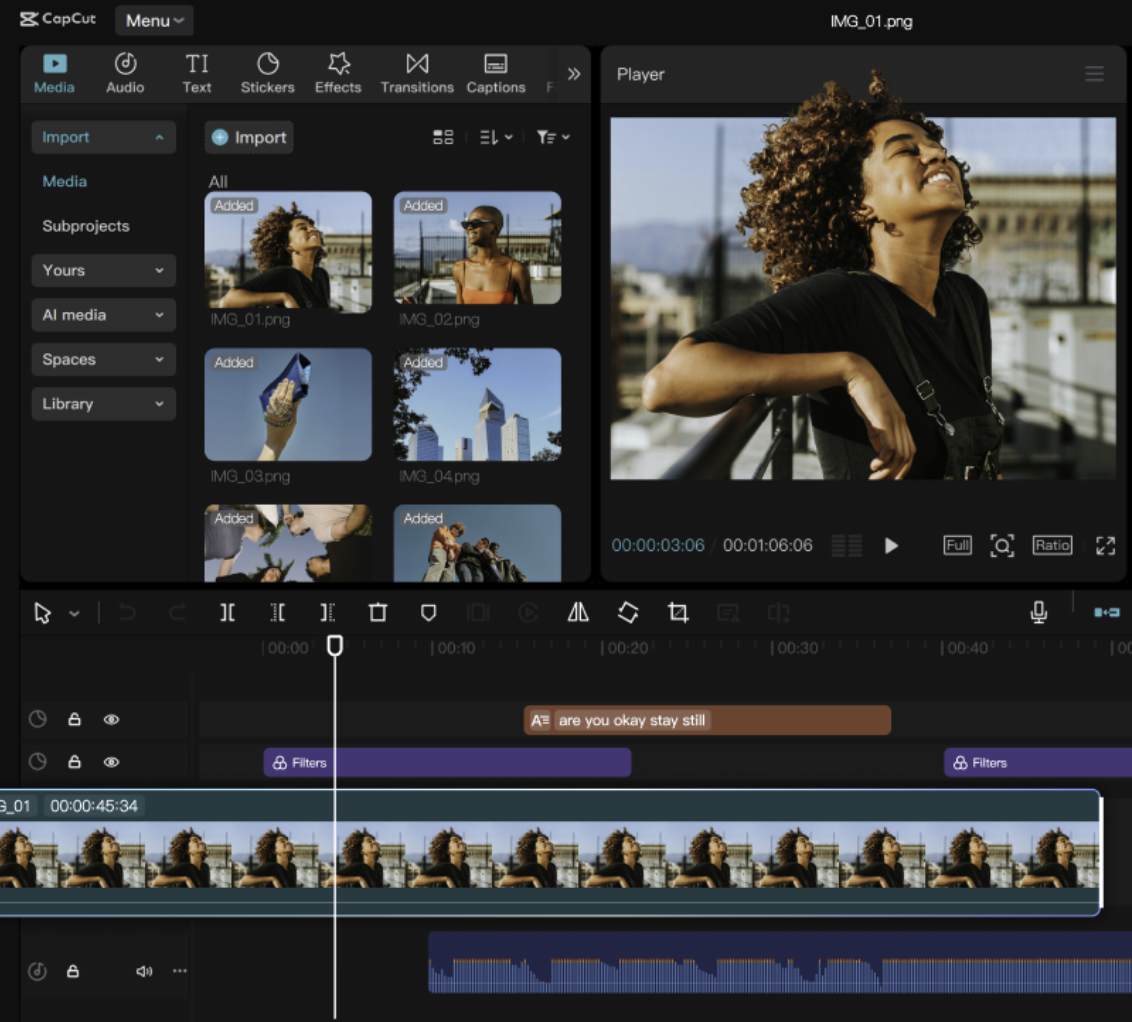Switch media grid view layout
1132x1022 pixels.
click(443, 137)
